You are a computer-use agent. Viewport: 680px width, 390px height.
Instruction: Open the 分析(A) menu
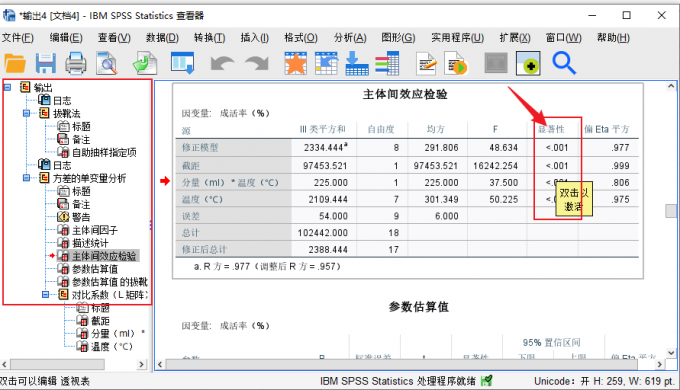click(x=350, y=38)
